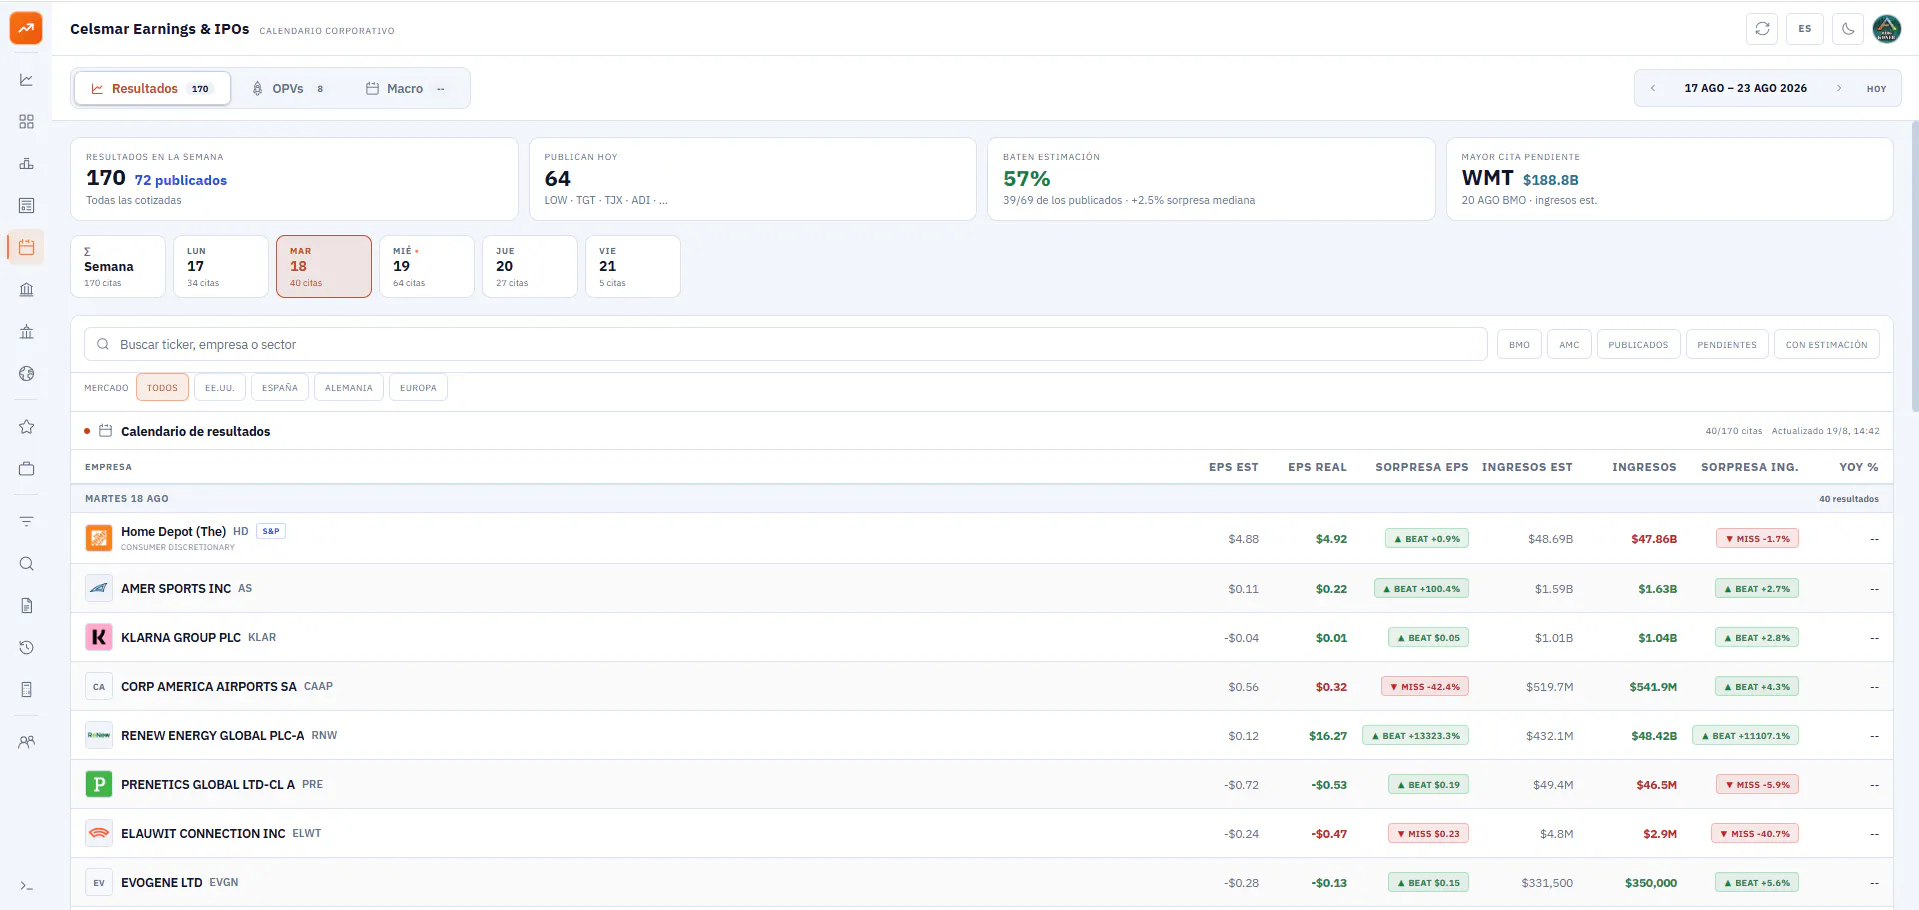This screenshot has width=1919, height=910.
Task: Open the dashboard grid sidebar icon
Action: coord(27,122)
